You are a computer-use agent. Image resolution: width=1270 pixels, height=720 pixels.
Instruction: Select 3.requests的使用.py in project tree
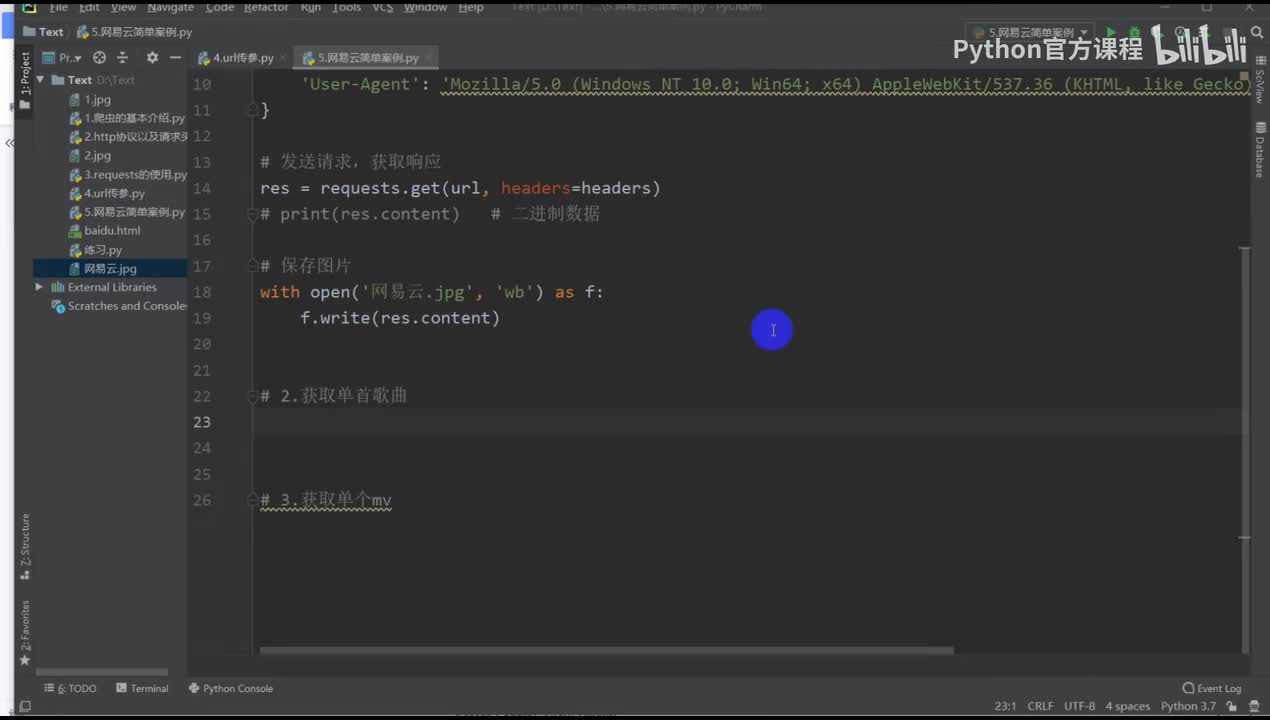pos(127,175)
